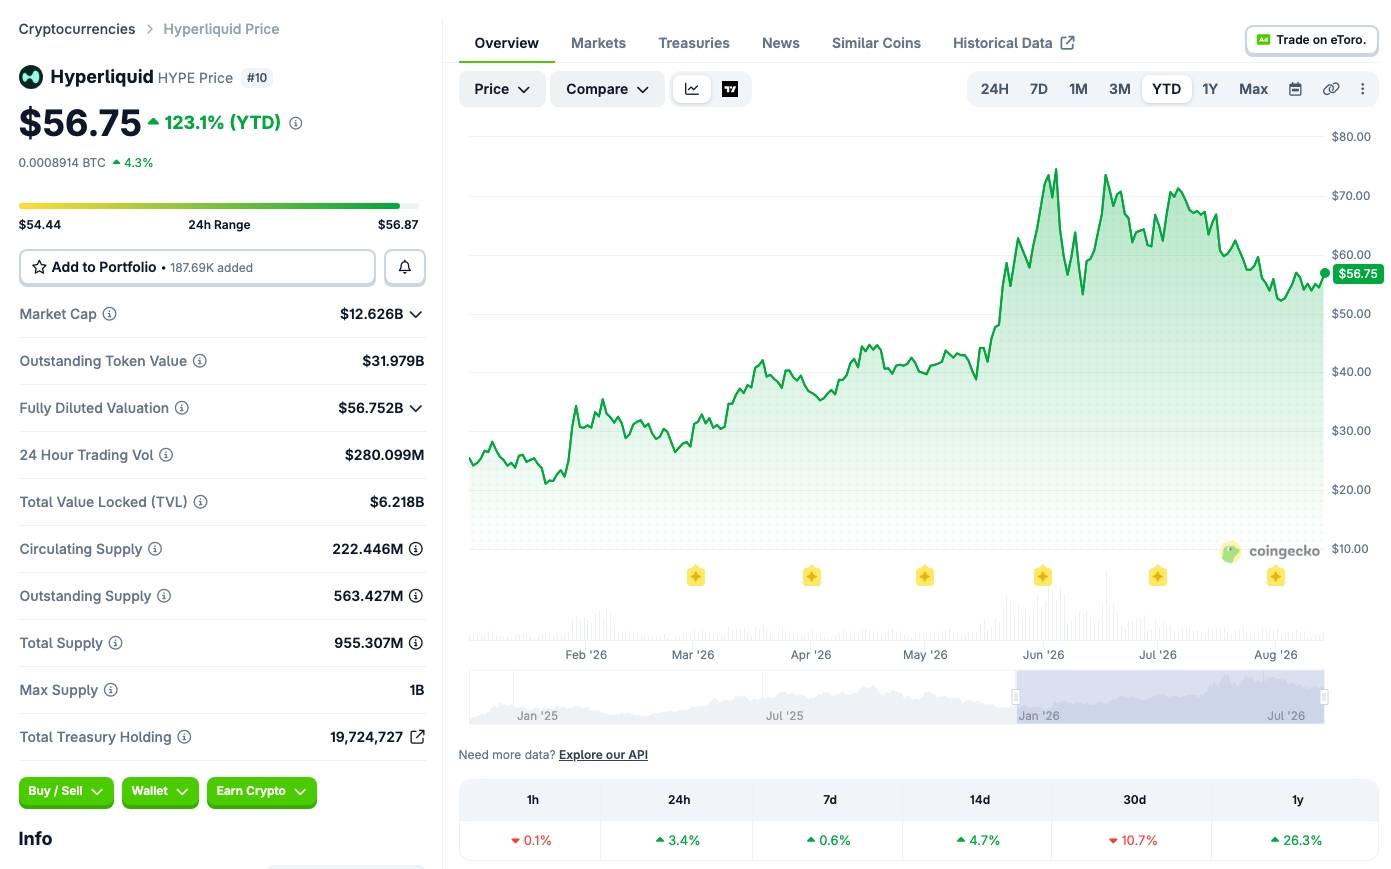Open the Buy / Sell dropdown
This screenshot has width=1391, height=869.
coord(66,792)
